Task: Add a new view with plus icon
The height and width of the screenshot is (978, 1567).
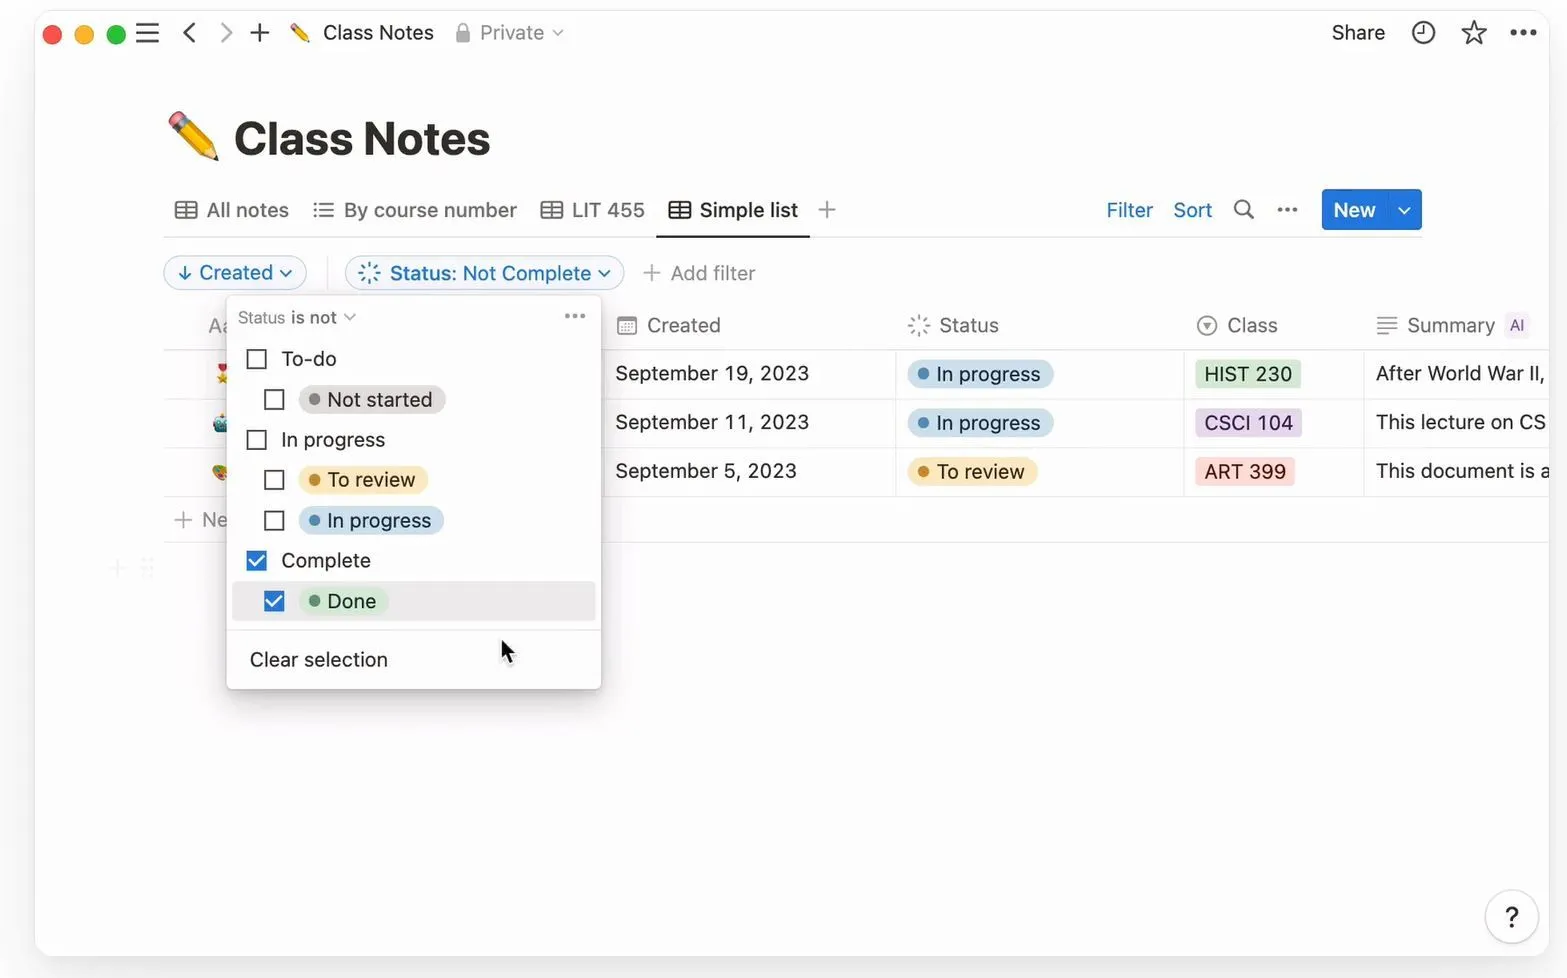Action: click(x=826, y=210)
